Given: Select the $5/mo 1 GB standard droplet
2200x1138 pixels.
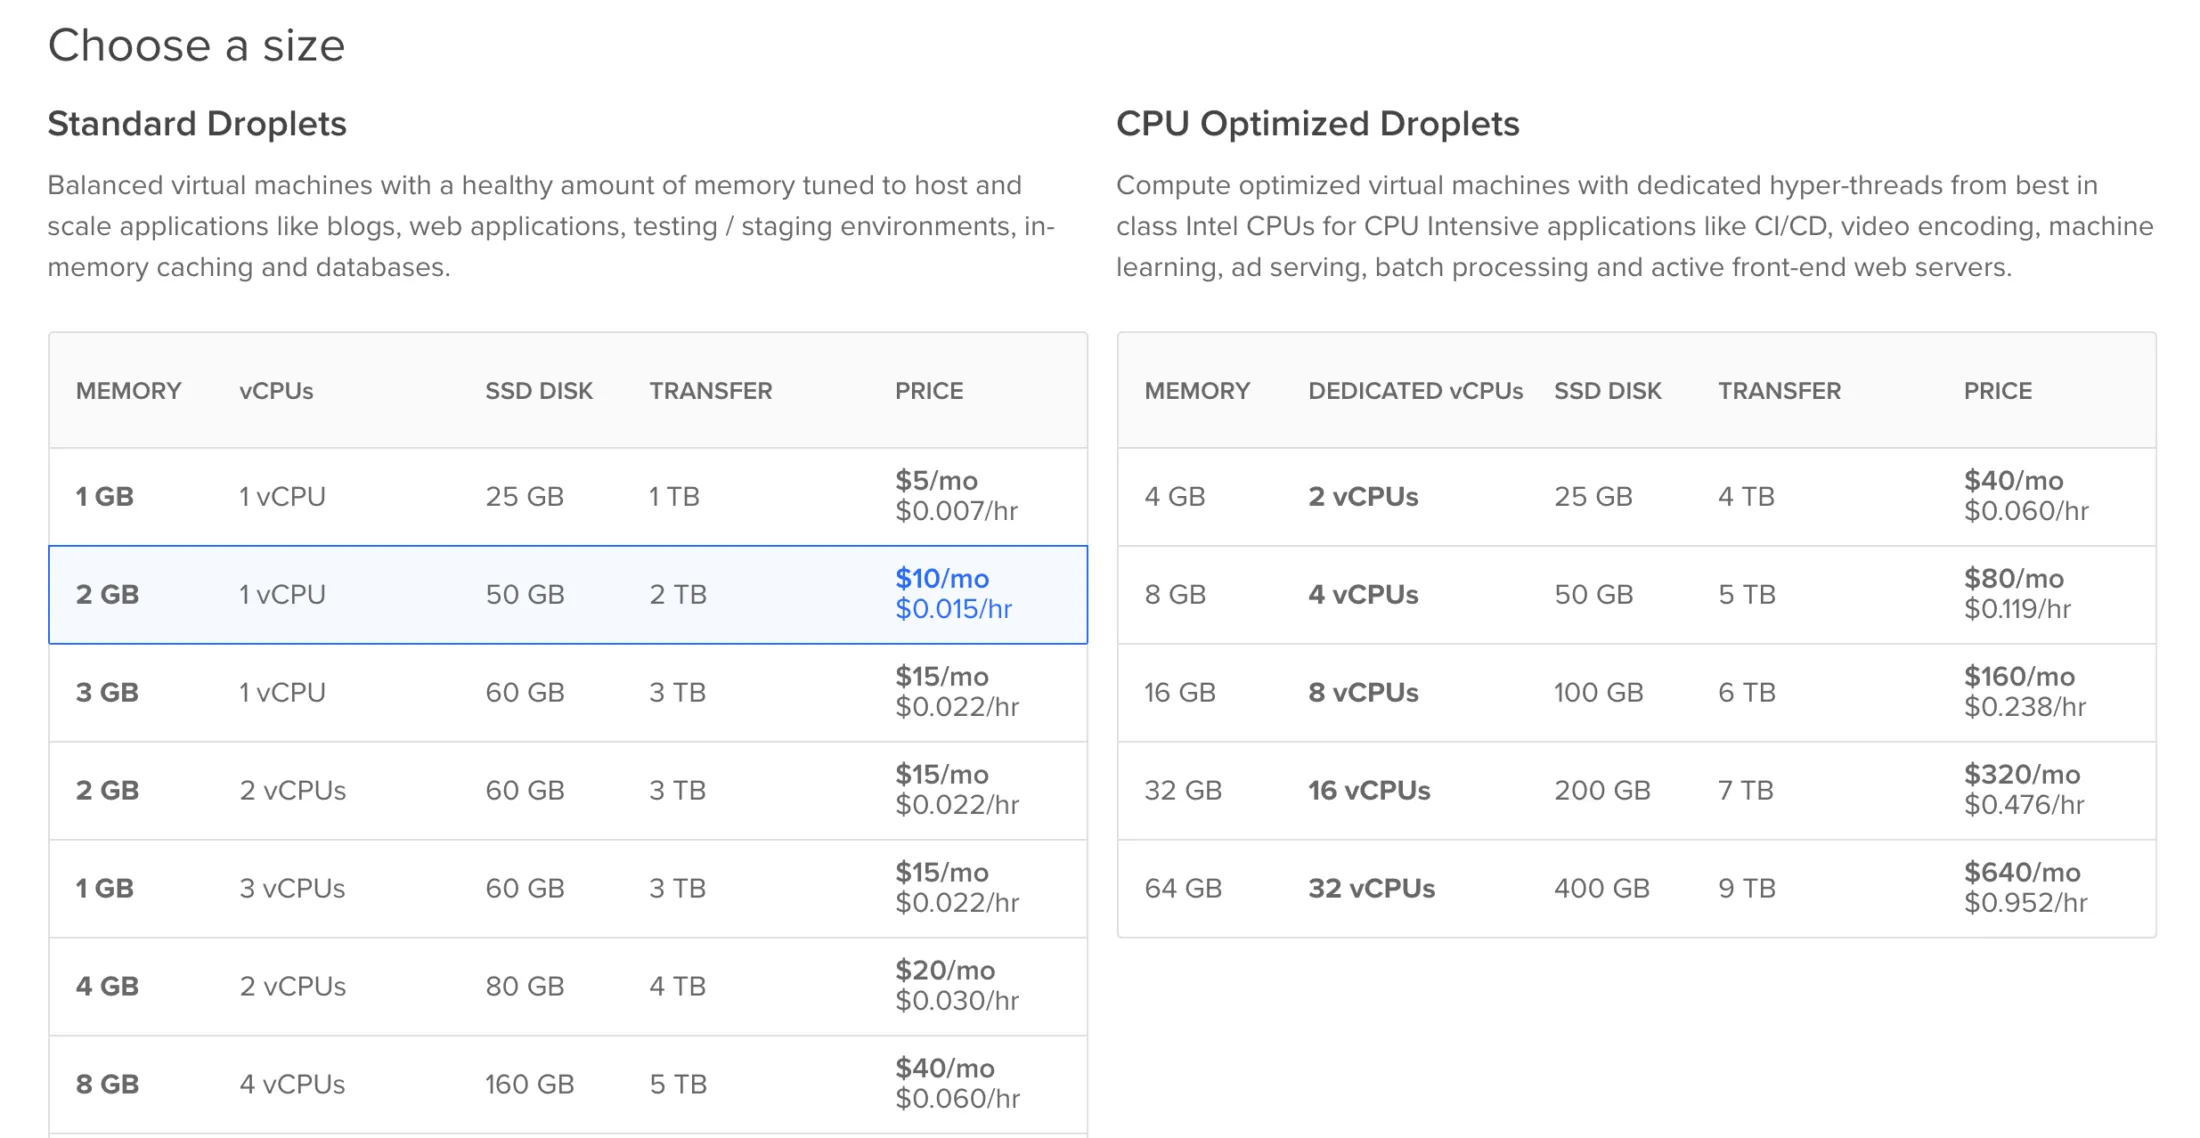Looking at the screenshot, I should (x=567, y=496).
